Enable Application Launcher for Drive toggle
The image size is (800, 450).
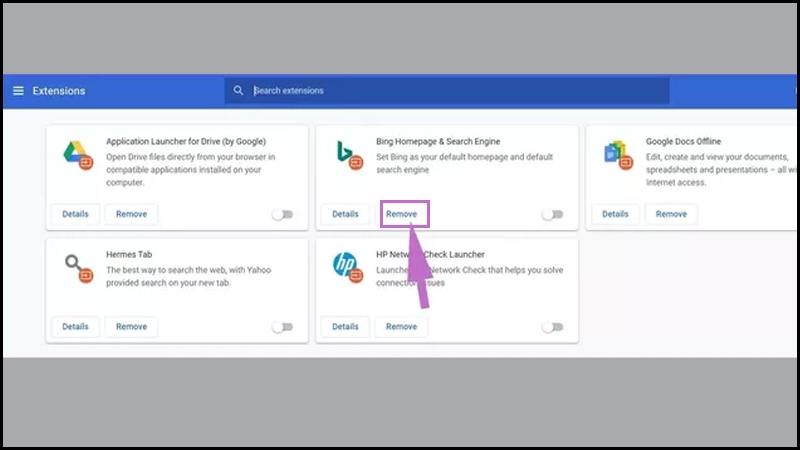coord(283,214)
